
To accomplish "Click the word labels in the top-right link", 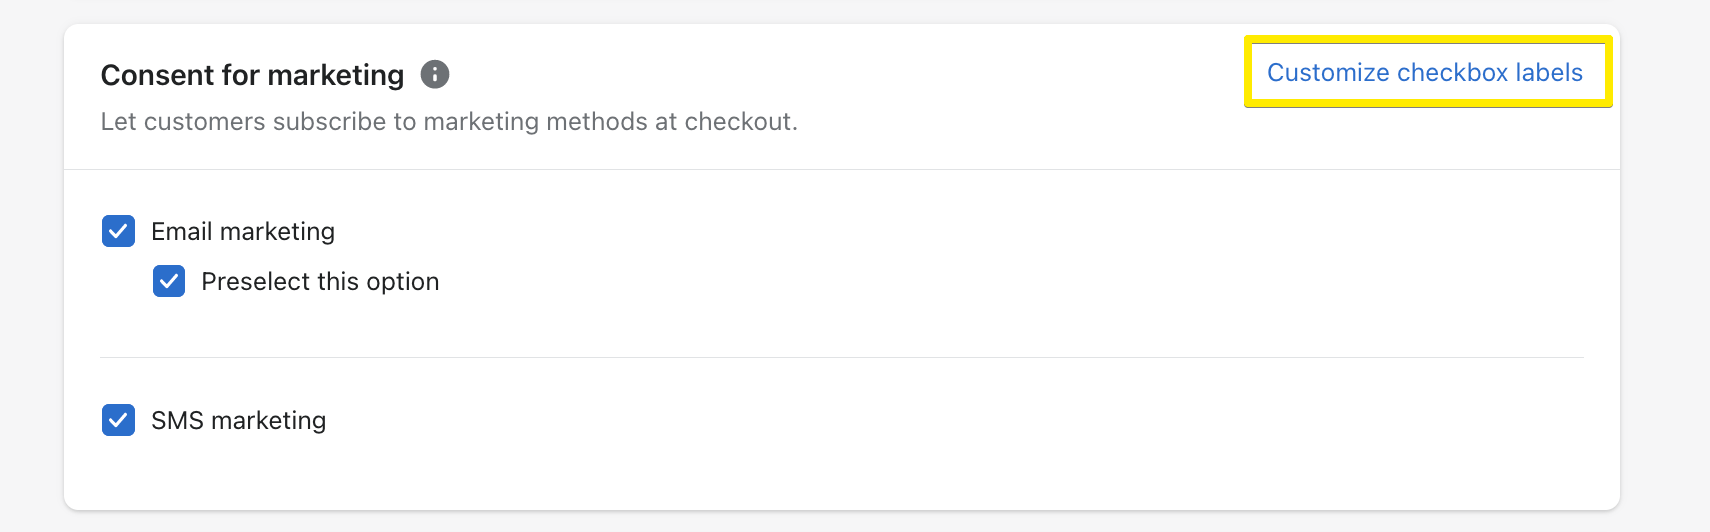I will [x=1549, y=72].
